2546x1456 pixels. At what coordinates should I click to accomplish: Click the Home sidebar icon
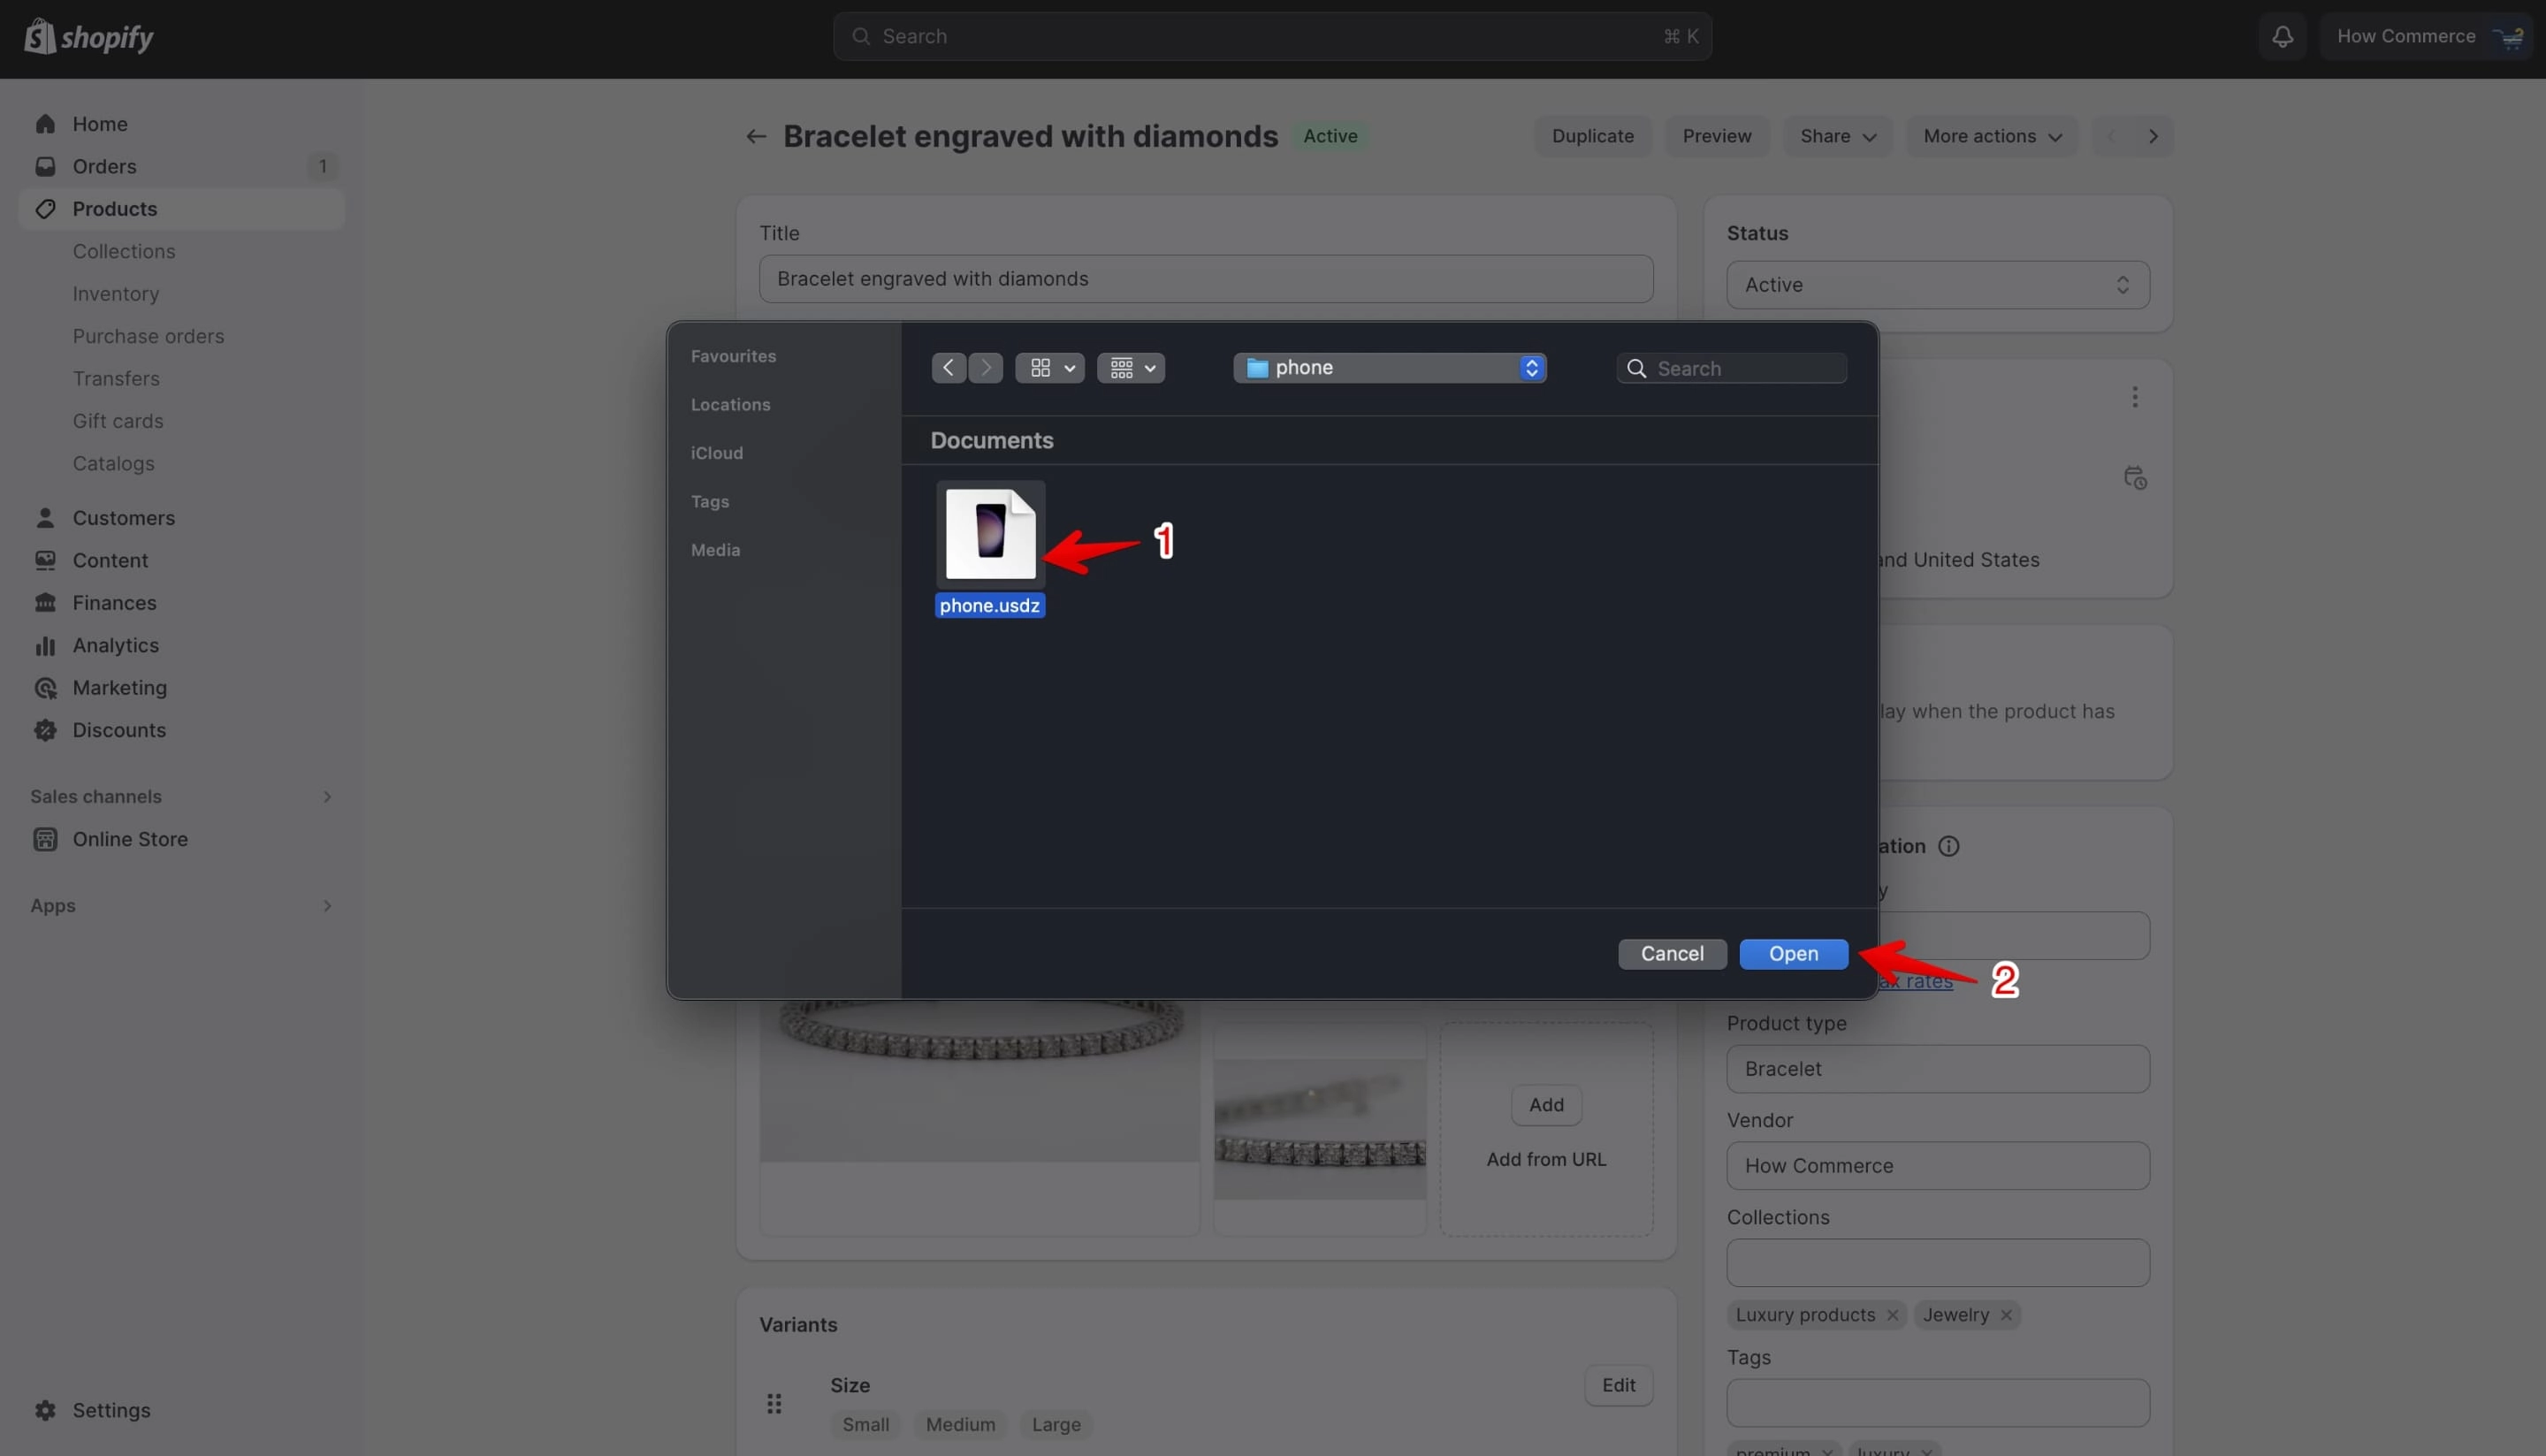[x=45, y=124]
